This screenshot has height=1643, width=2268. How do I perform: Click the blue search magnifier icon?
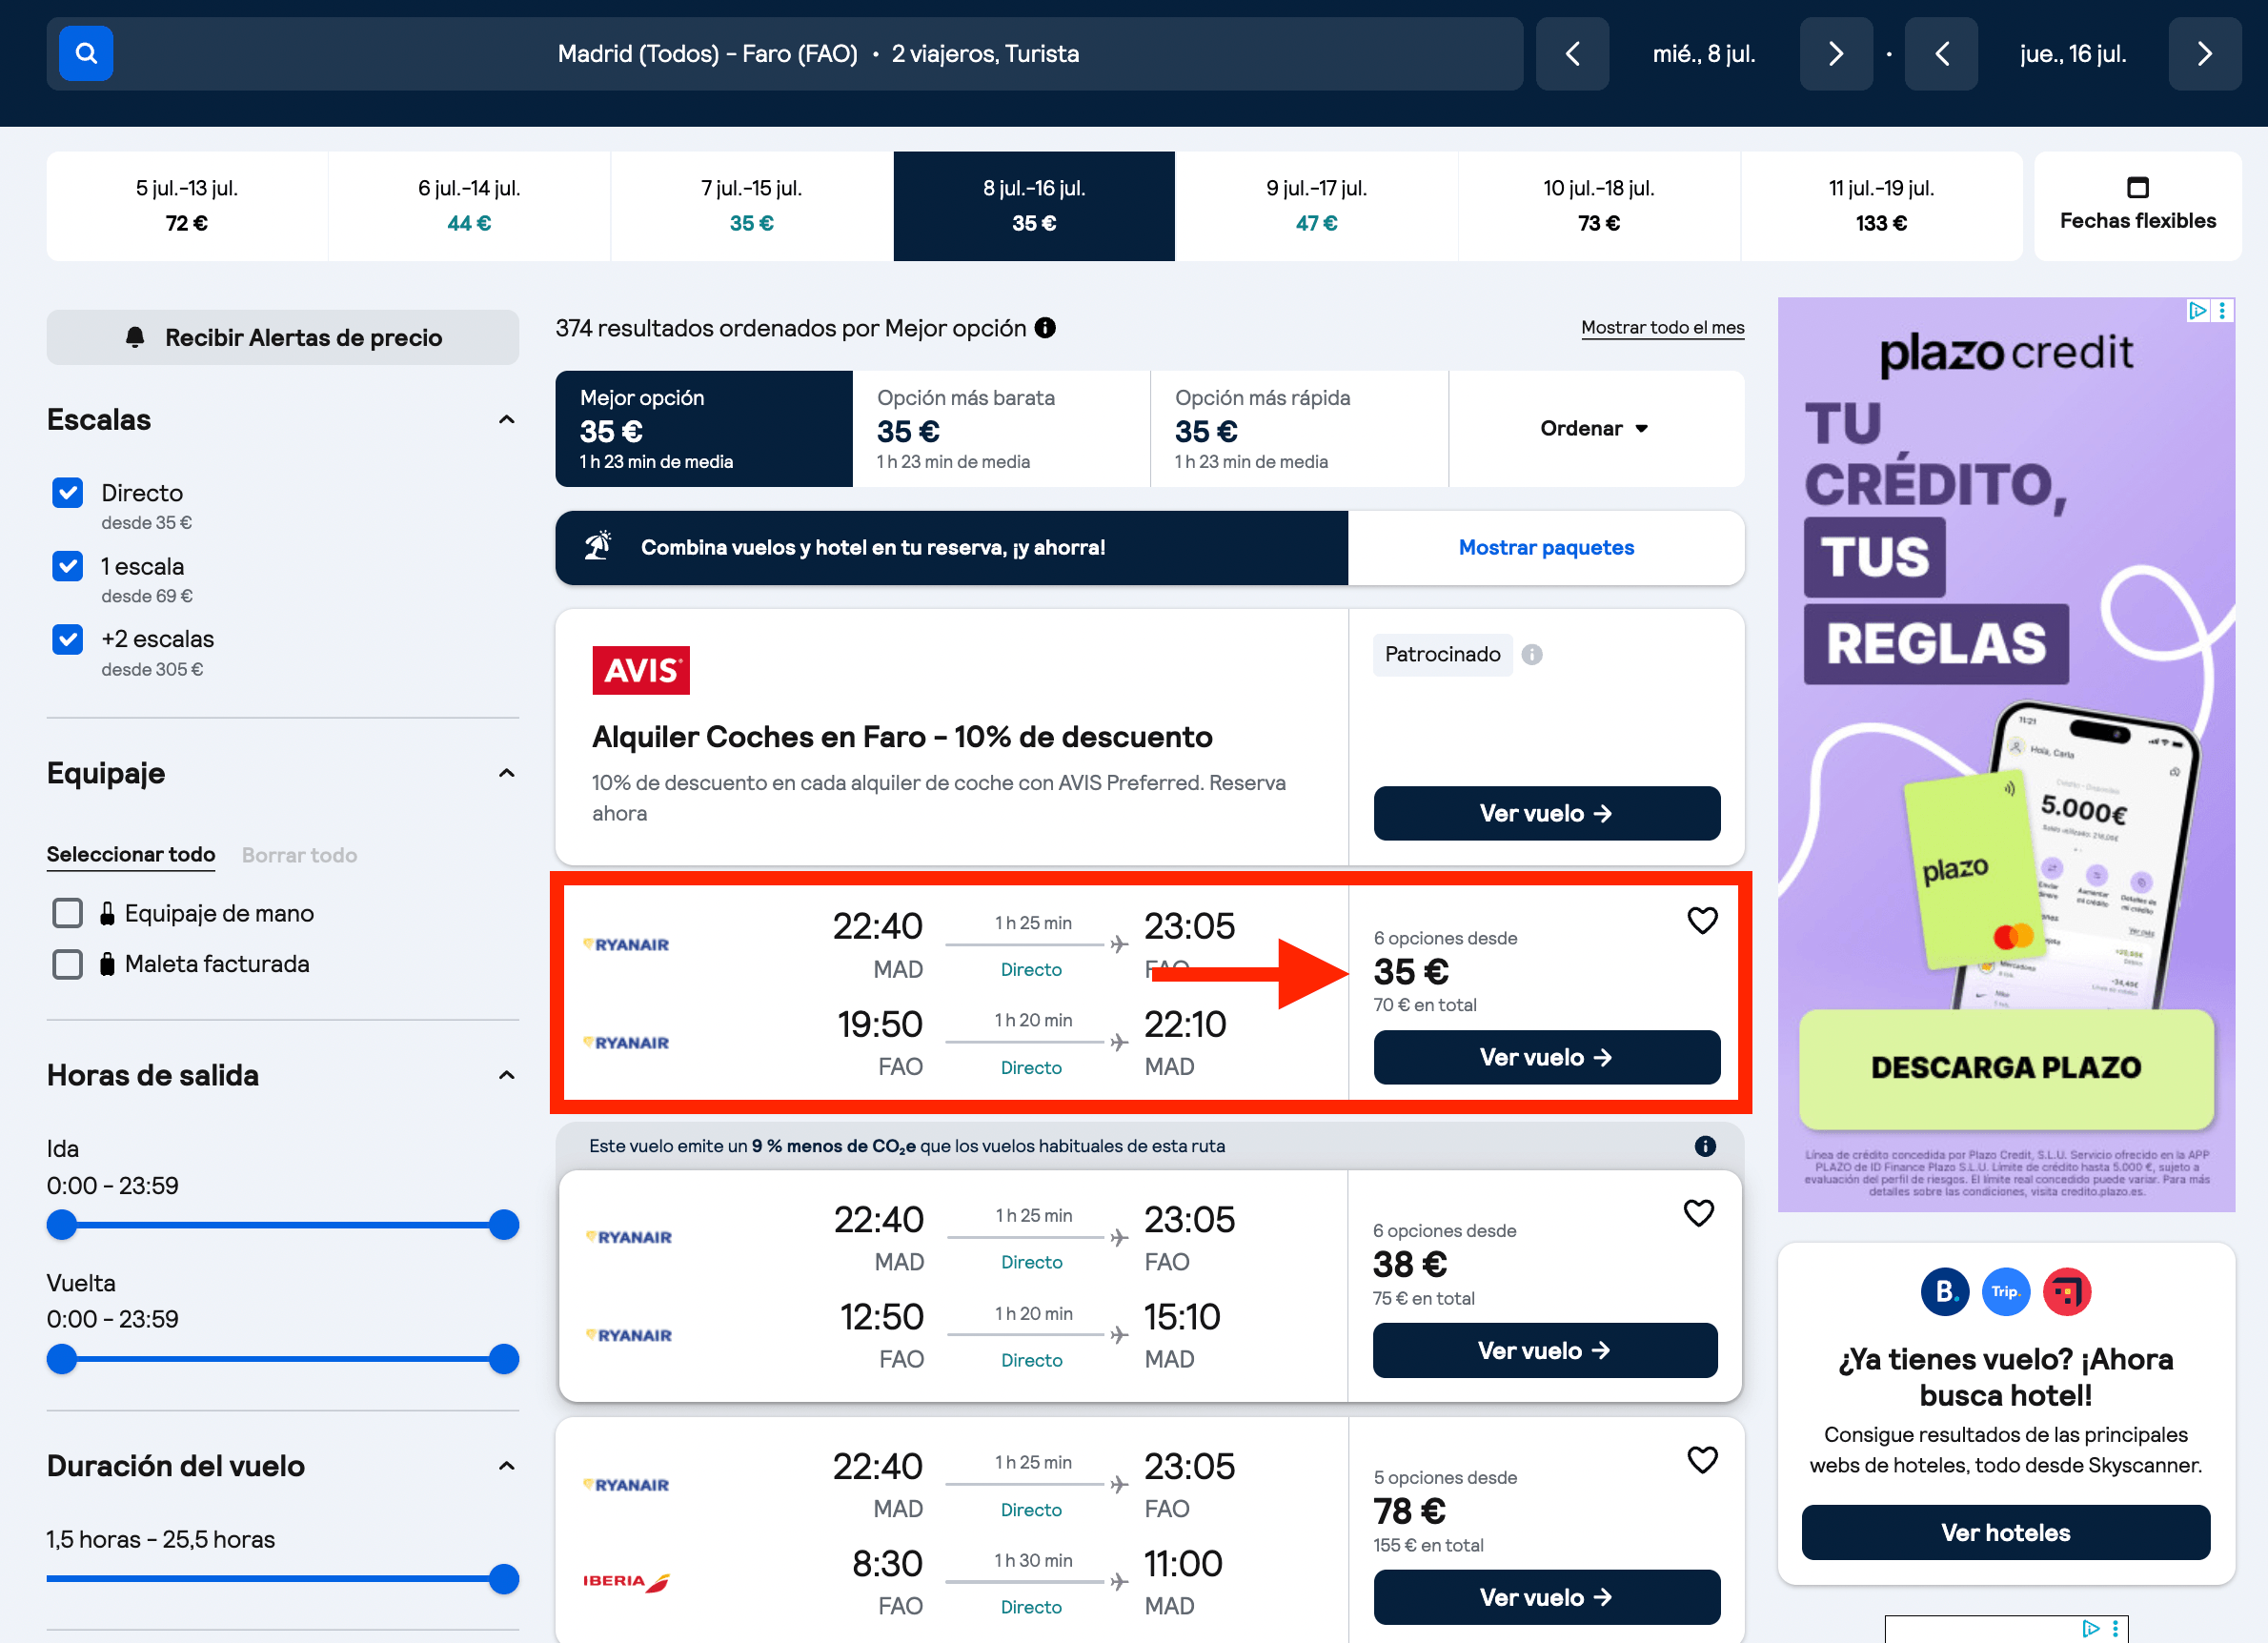pyautogui.click(x=86, y=53)
